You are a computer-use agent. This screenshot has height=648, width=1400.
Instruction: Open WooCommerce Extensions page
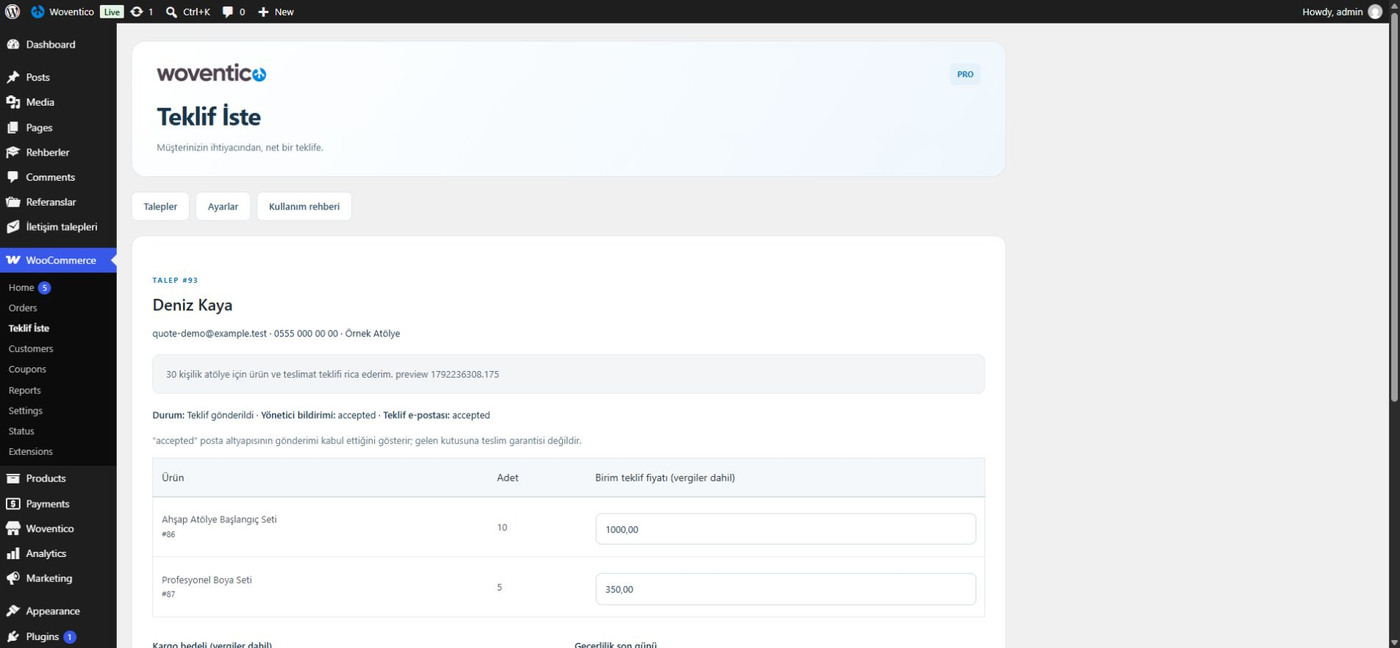tap(31, 452)
